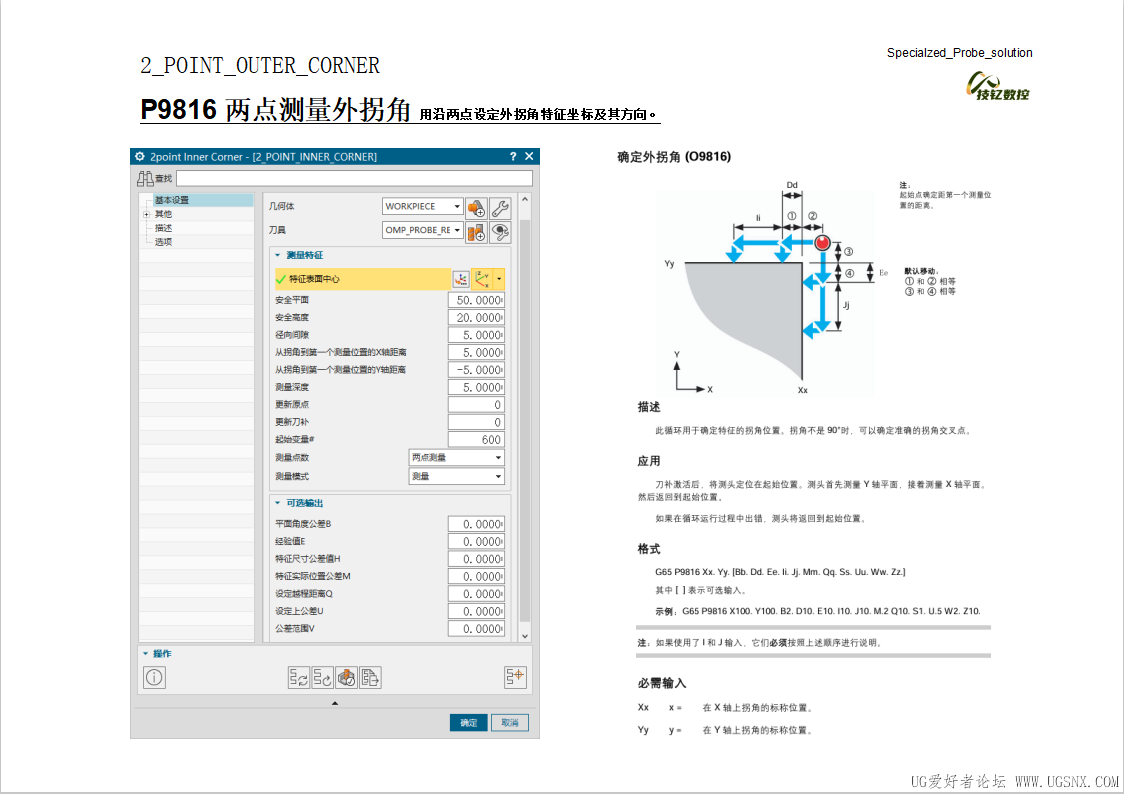Viewport: 1124px width, 794px height.
Task: Click the information icon under 操作
Action: (x=154, y=677)
